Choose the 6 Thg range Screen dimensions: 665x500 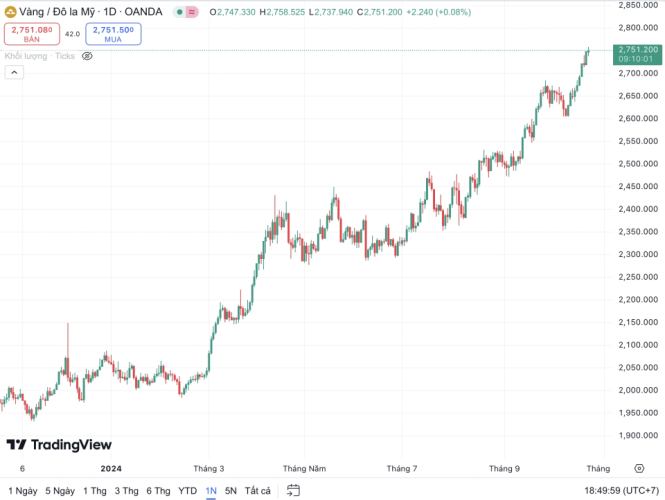158,491
